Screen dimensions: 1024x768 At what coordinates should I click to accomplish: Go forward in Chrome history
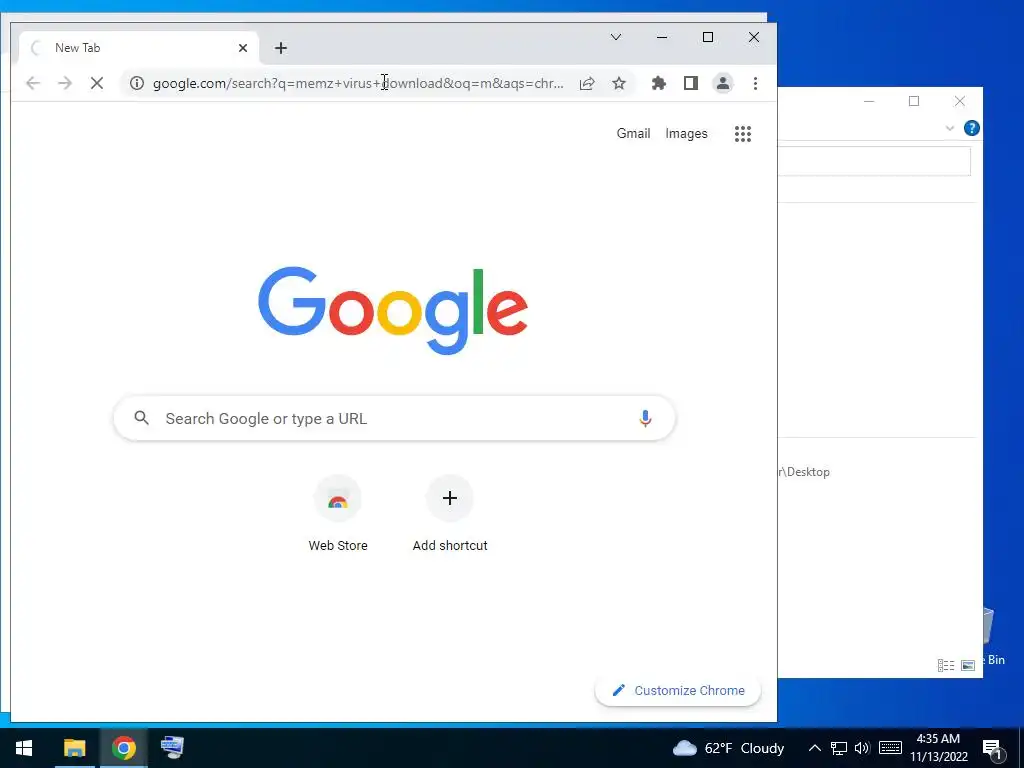[x=65, y=83]
